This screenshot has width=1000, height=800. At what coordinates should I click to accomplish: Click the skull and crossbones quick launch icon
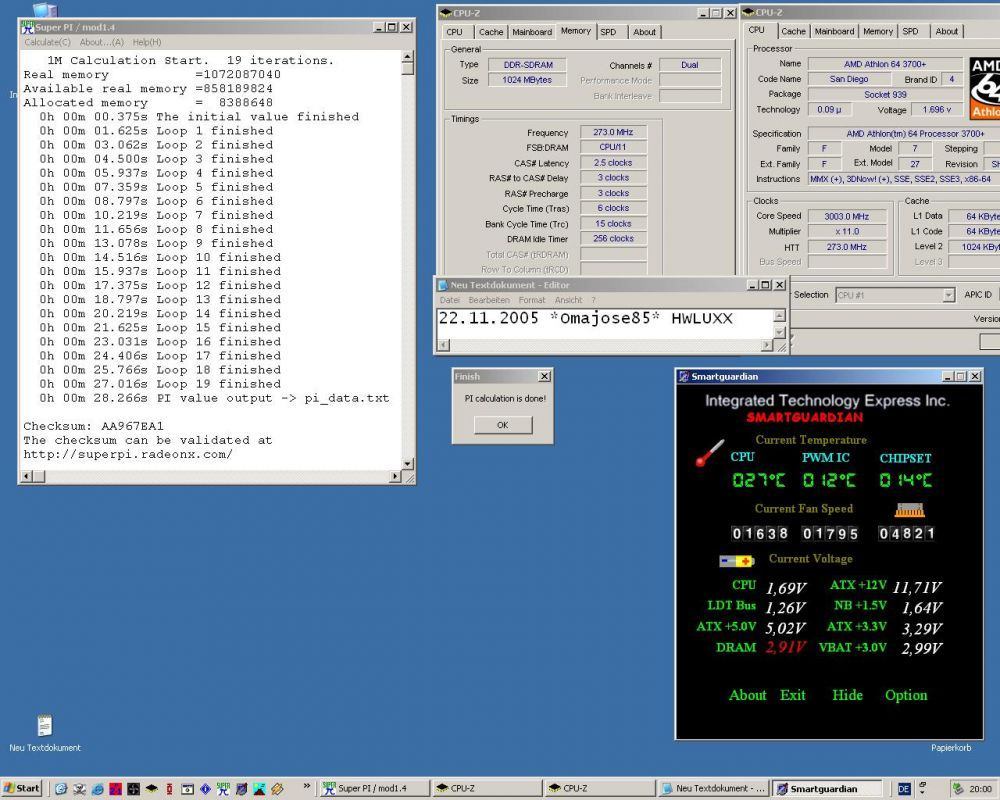click(79, 789)
